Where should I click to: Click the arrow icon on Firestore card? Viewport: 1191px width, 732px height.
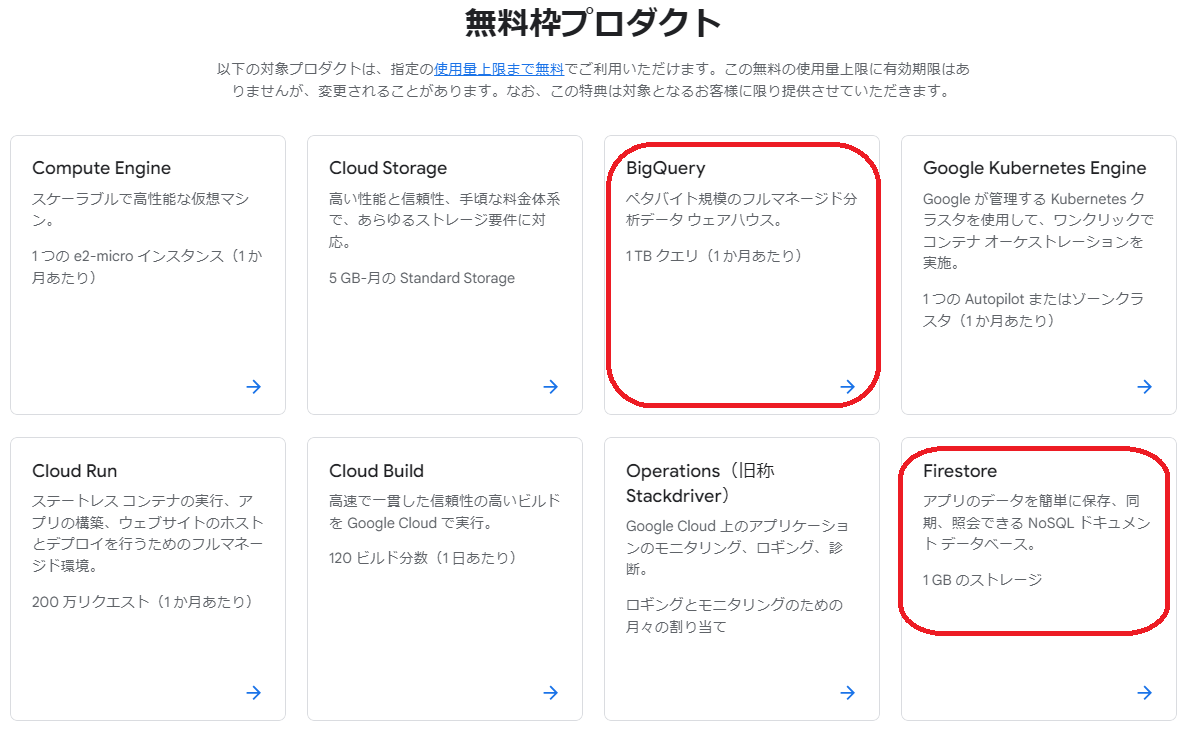[1145, 693]
